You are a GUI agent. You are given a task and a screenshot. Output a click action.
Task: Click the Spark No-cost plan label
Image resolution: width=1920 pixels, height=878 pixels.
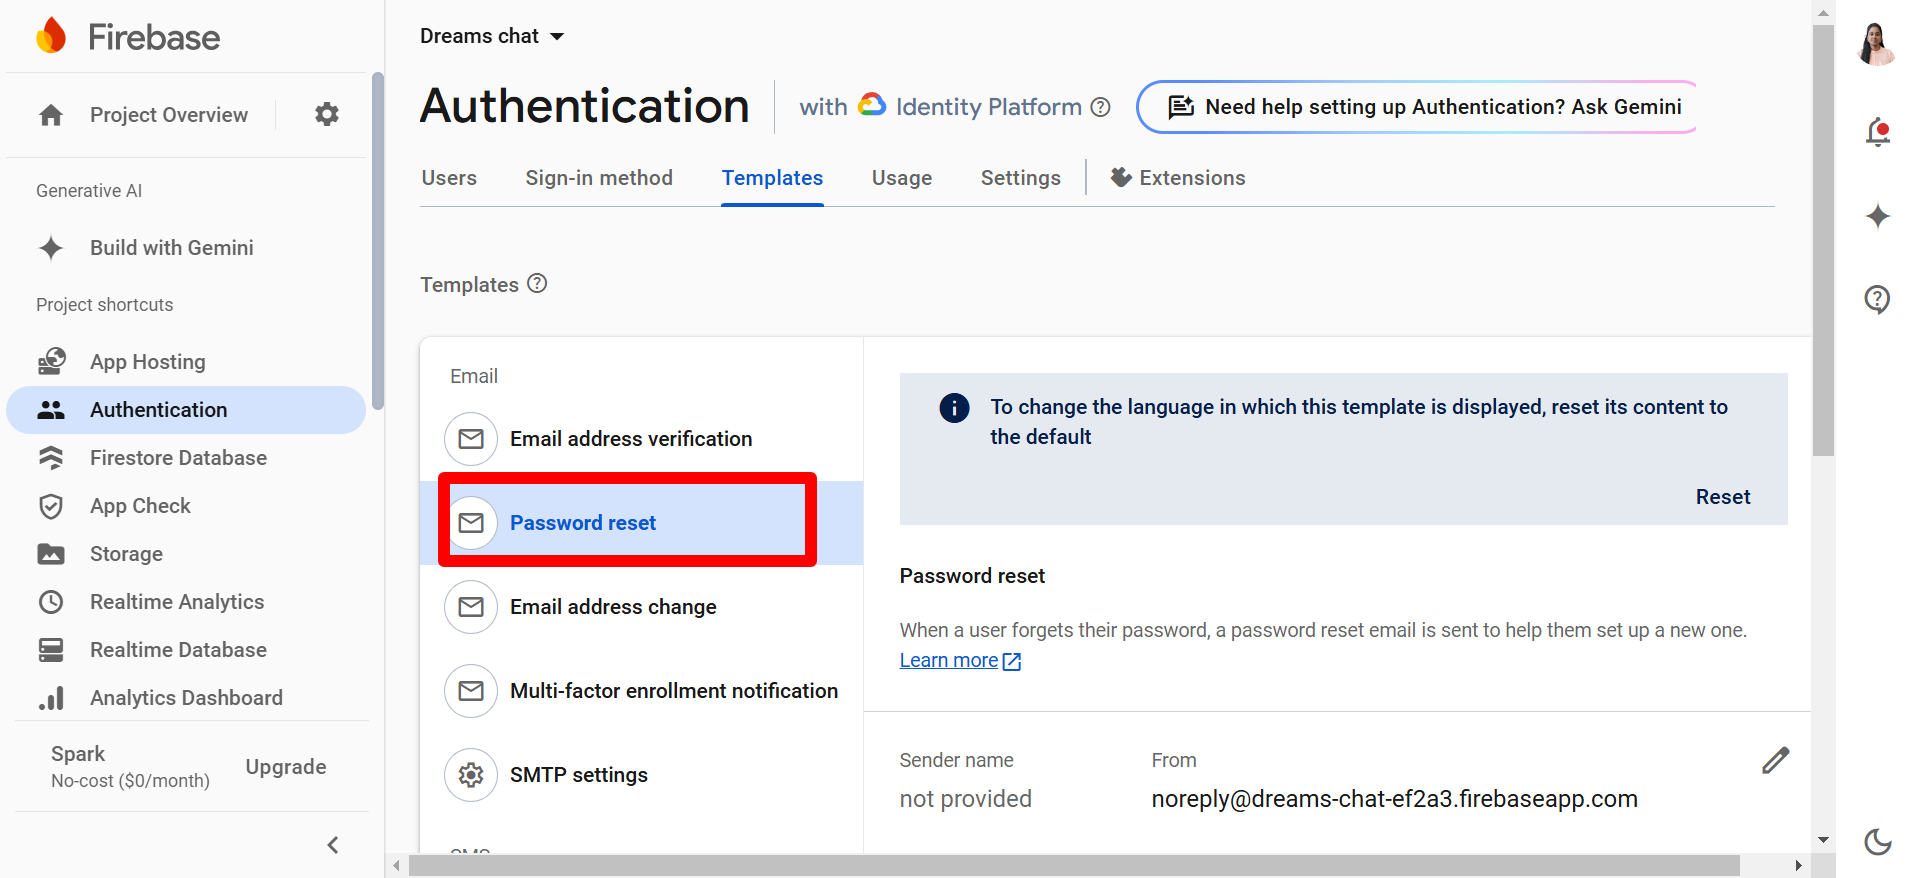[x=130, y=767]
